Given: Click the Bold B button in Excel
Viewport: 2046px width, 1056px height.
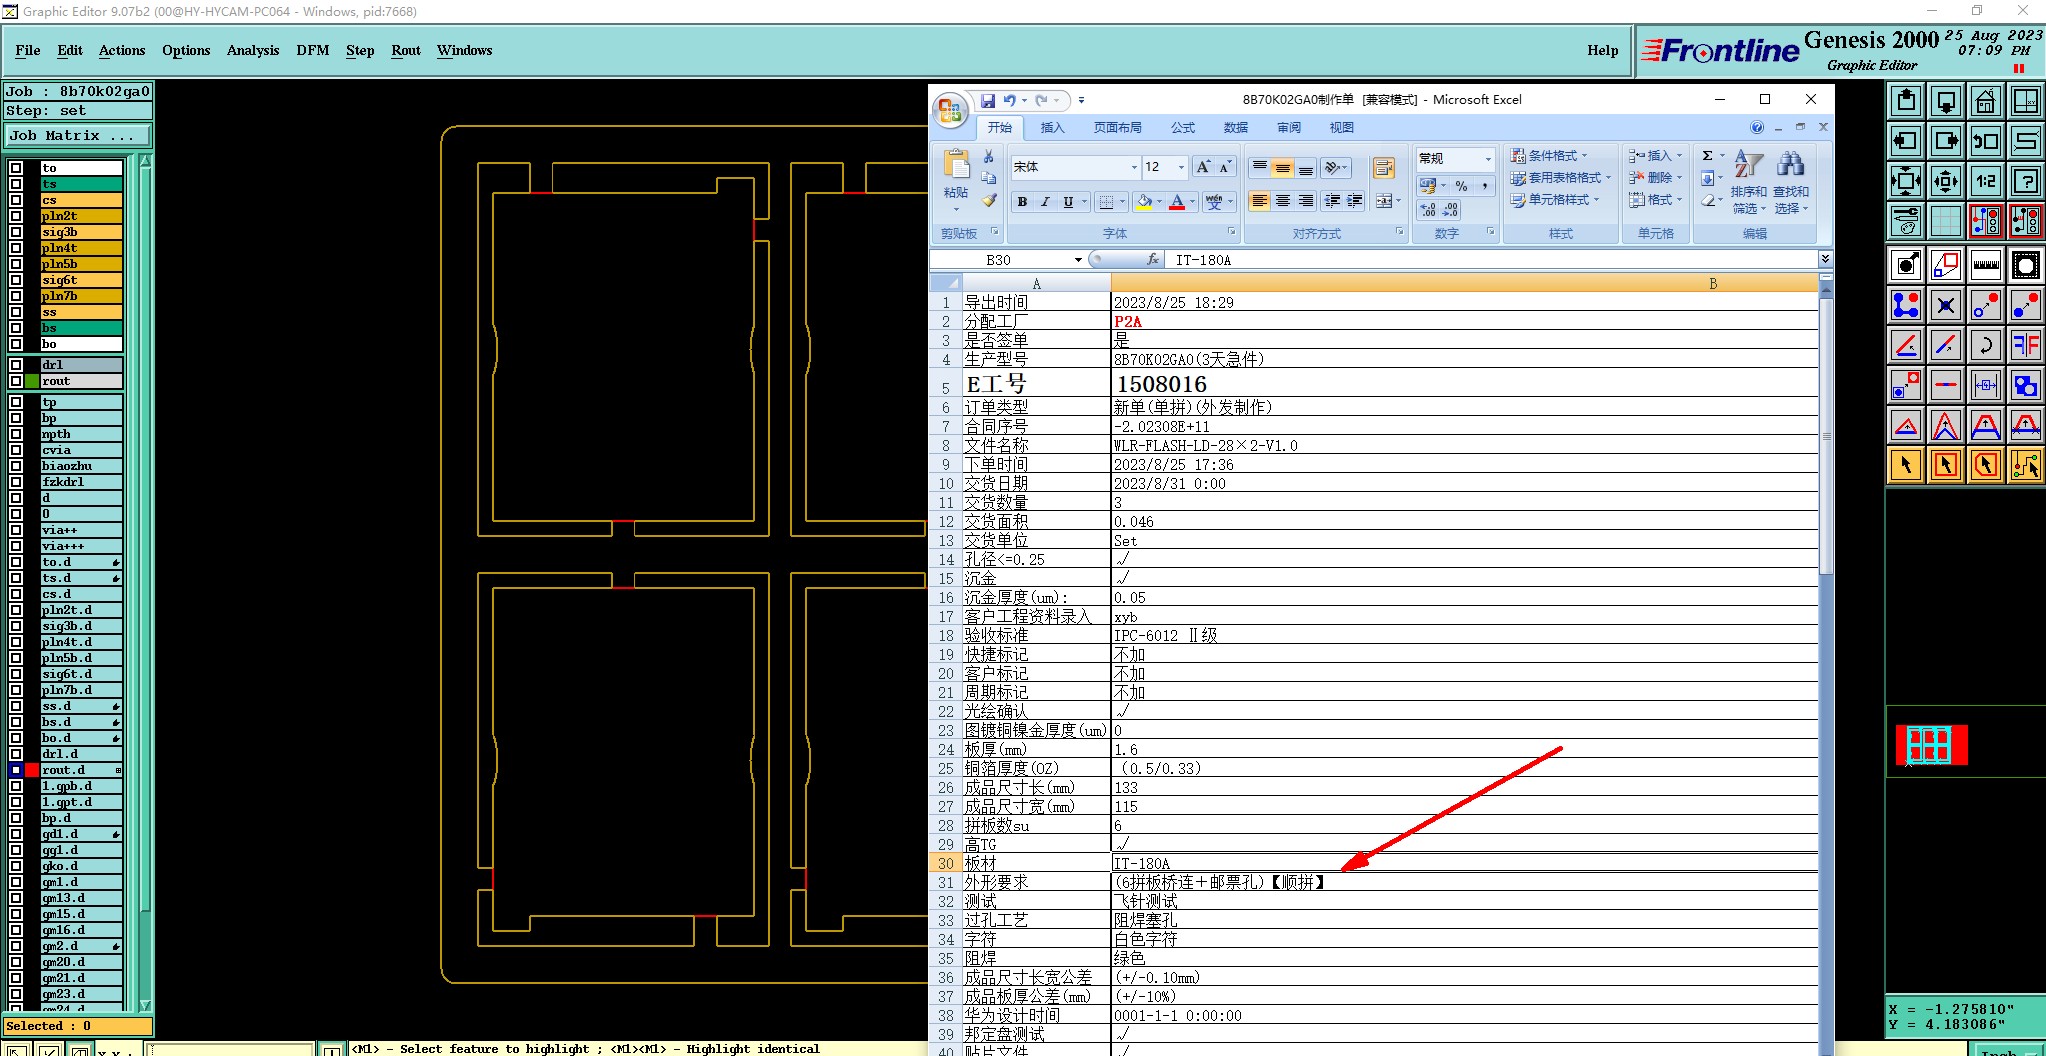Looking at the screenshot, I should pyautogui.click(x=1022, y=202).
